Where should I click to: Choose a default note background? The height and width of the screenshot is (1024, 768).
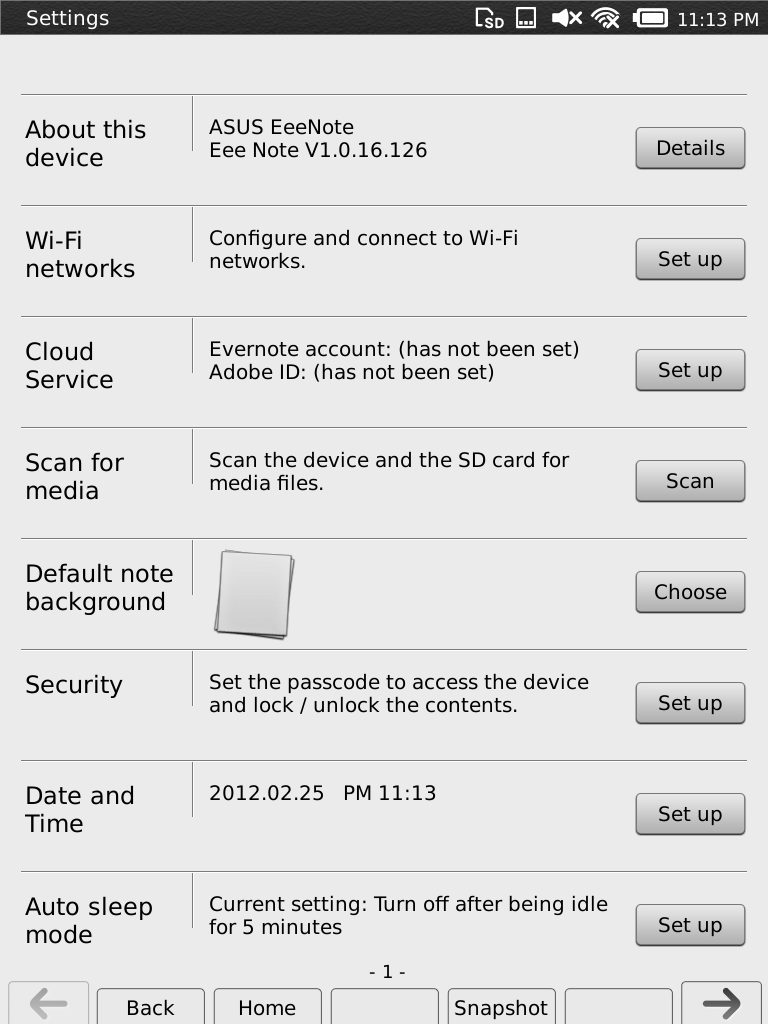click(x=690, y=592)
